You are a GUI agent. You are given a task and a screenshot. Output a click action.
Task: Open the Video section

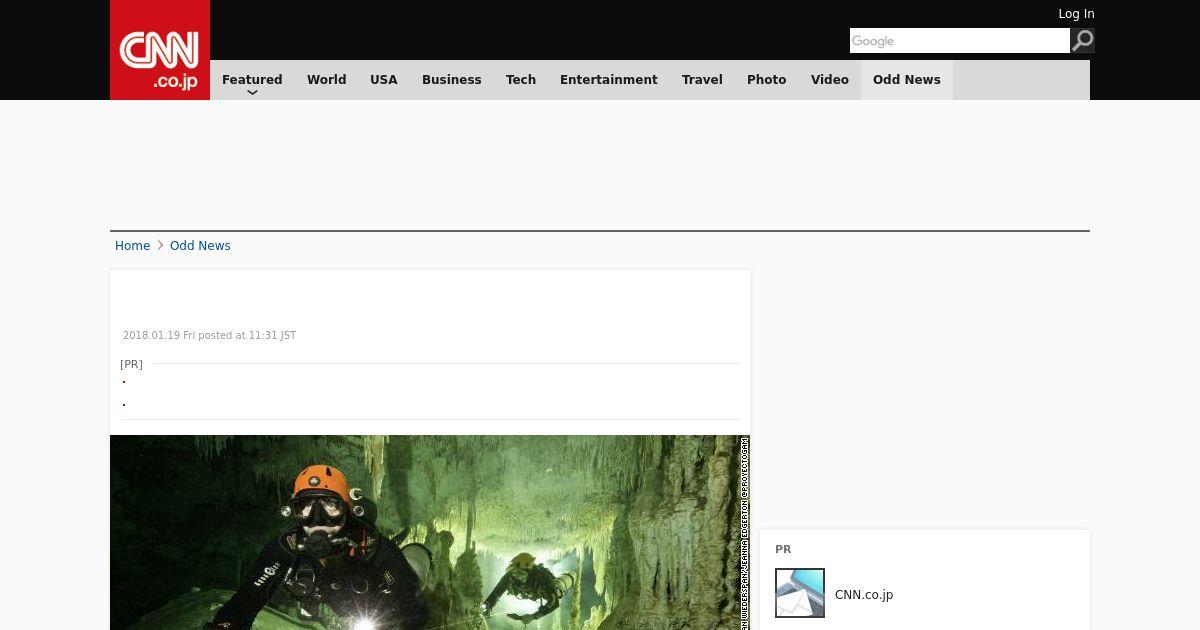click(x=830, y=80)
